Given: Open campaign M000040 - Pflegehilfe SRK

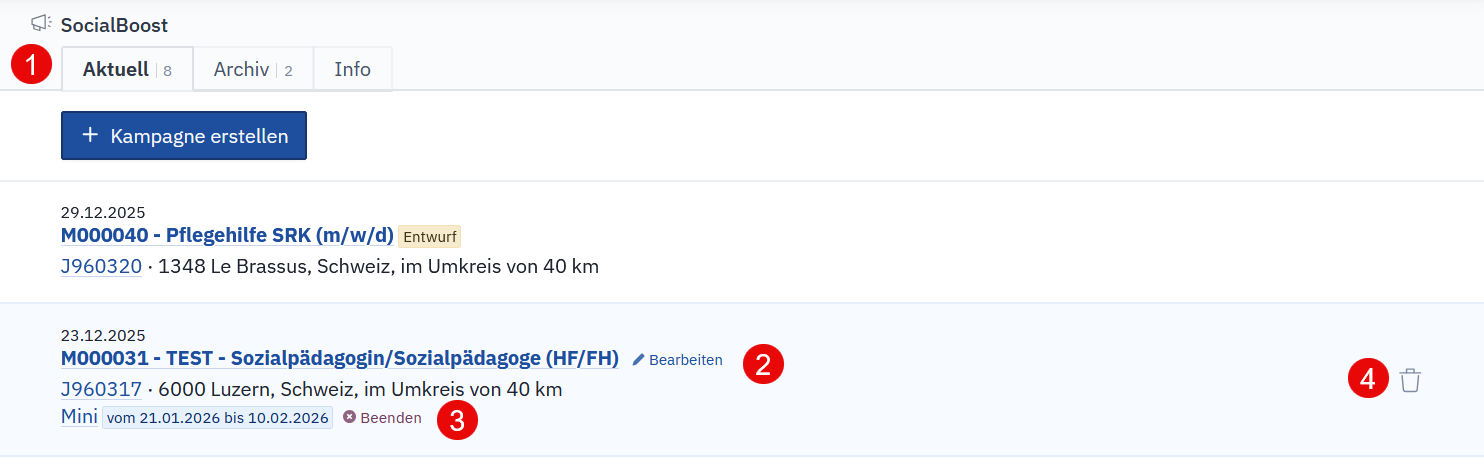Looking at the screenshot, I should coord(227,236).
